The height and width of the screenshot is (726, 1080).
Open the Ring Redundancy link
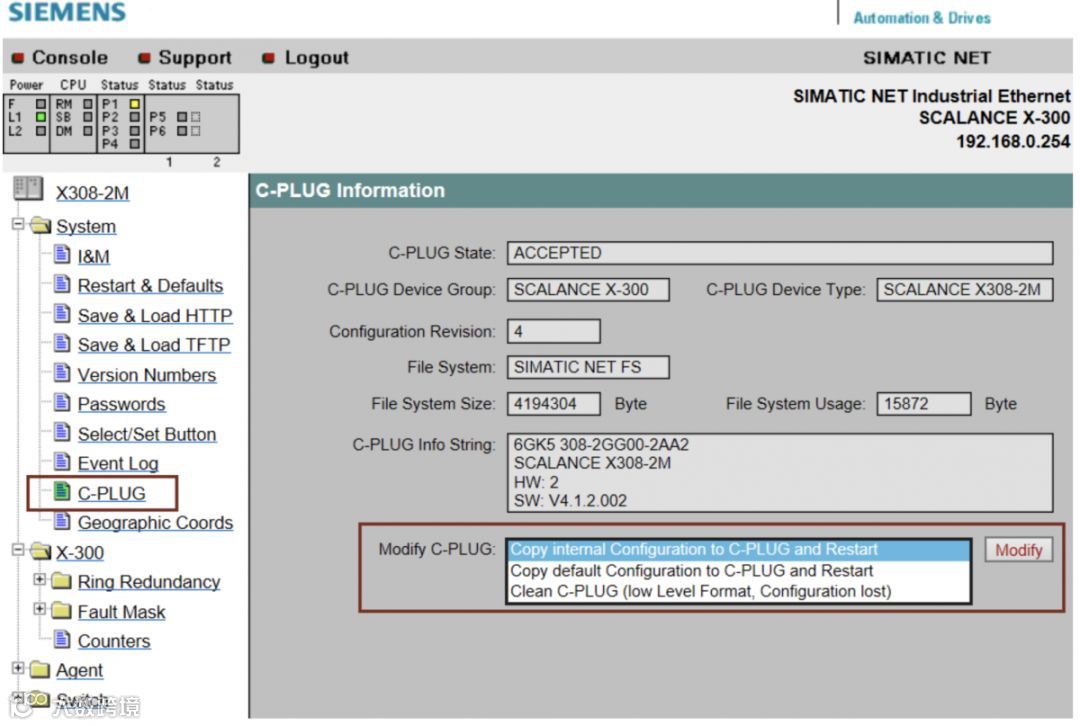click(x=149, y=581)
